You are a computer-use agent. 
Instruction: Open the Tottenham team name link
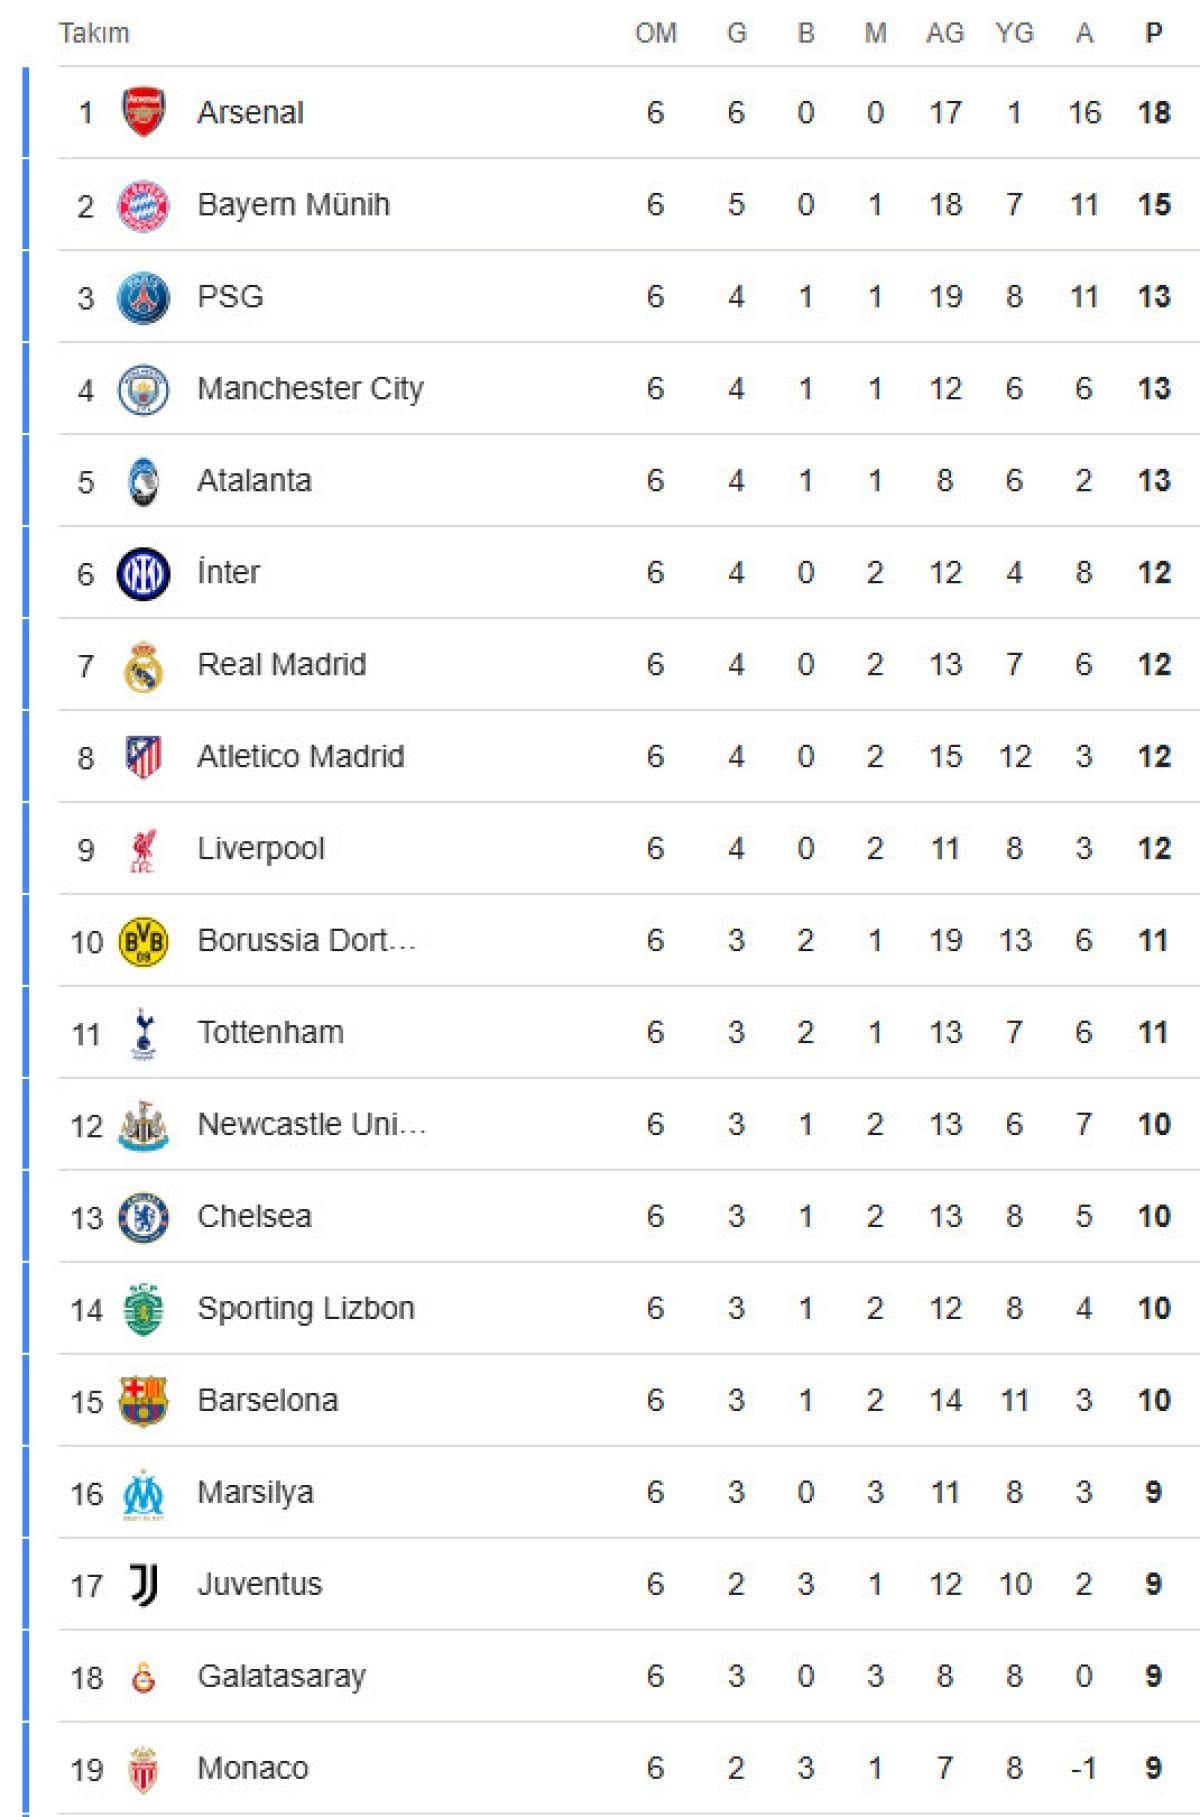(270, 1032)
